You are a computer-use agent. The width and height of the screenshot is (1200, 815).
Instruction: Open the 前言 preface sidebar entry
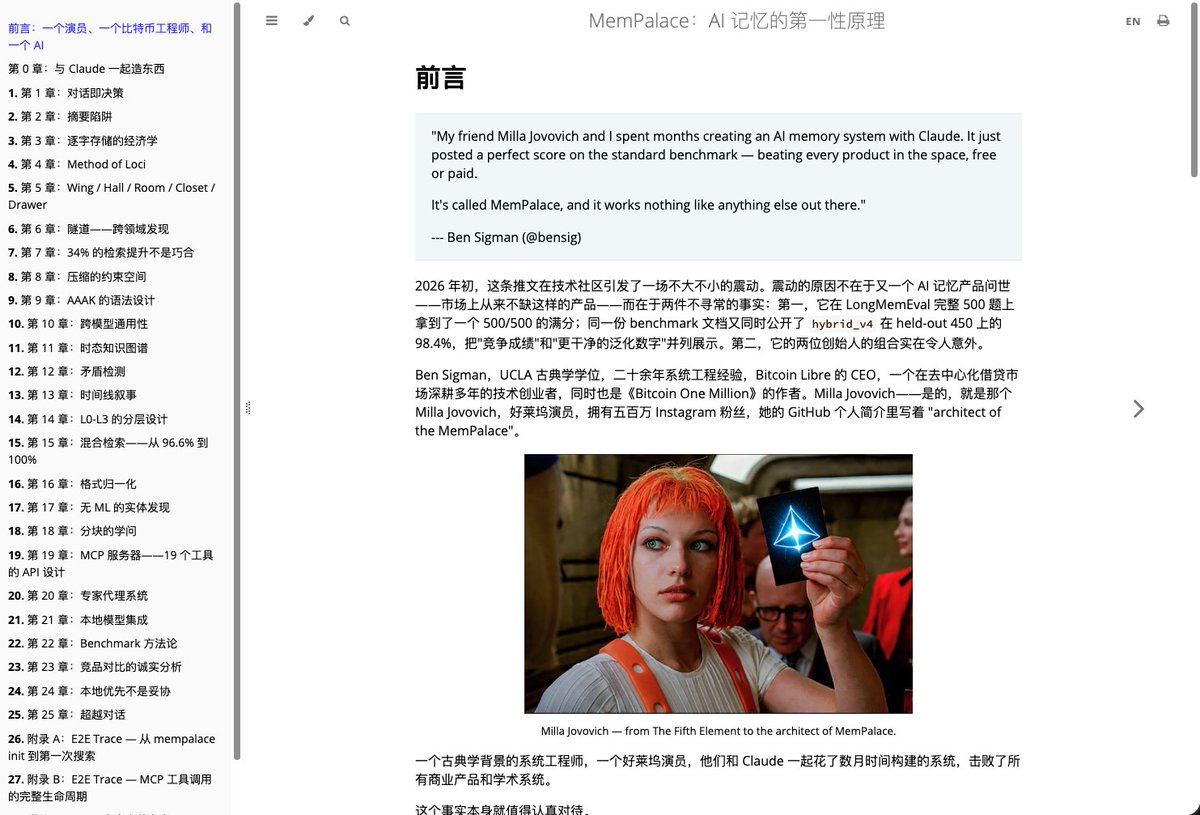click(x=110, y=37)
